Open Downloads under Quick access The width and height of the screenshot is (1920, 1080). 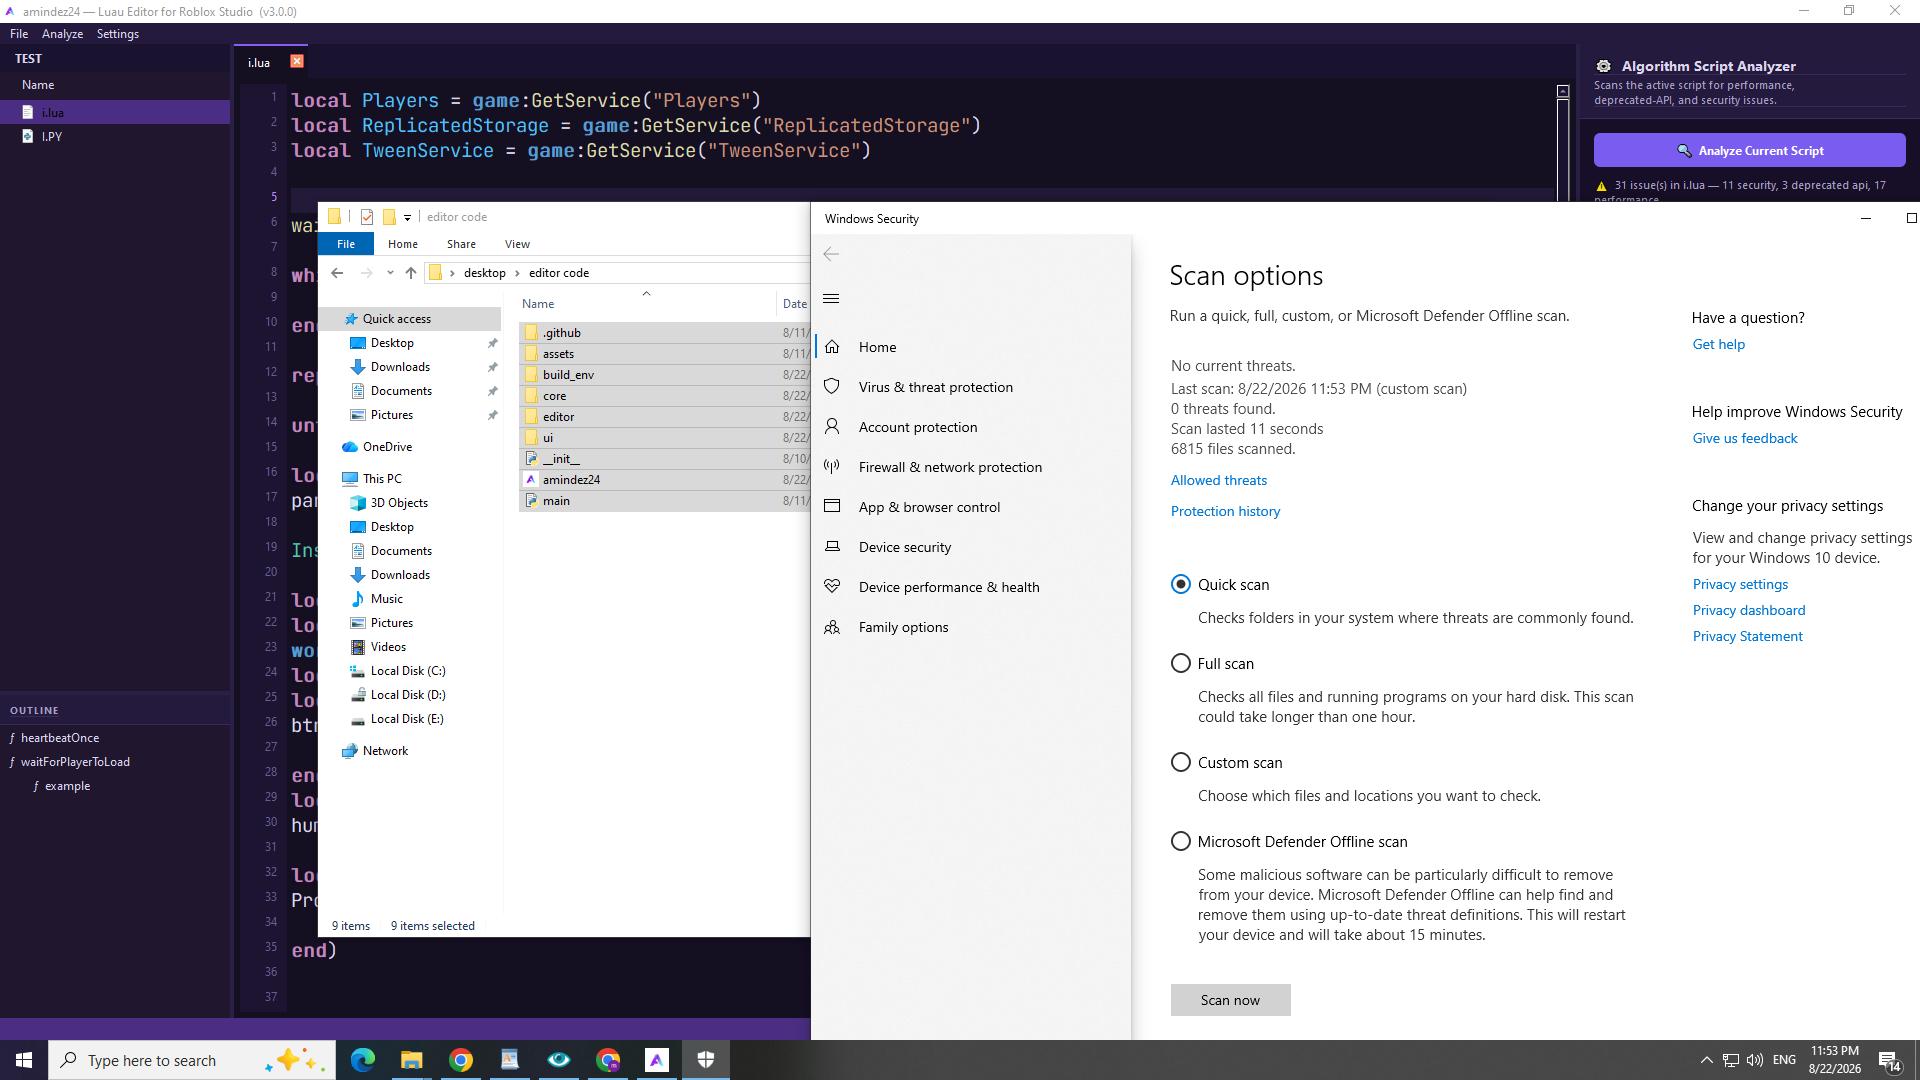(x=400, y=367)
